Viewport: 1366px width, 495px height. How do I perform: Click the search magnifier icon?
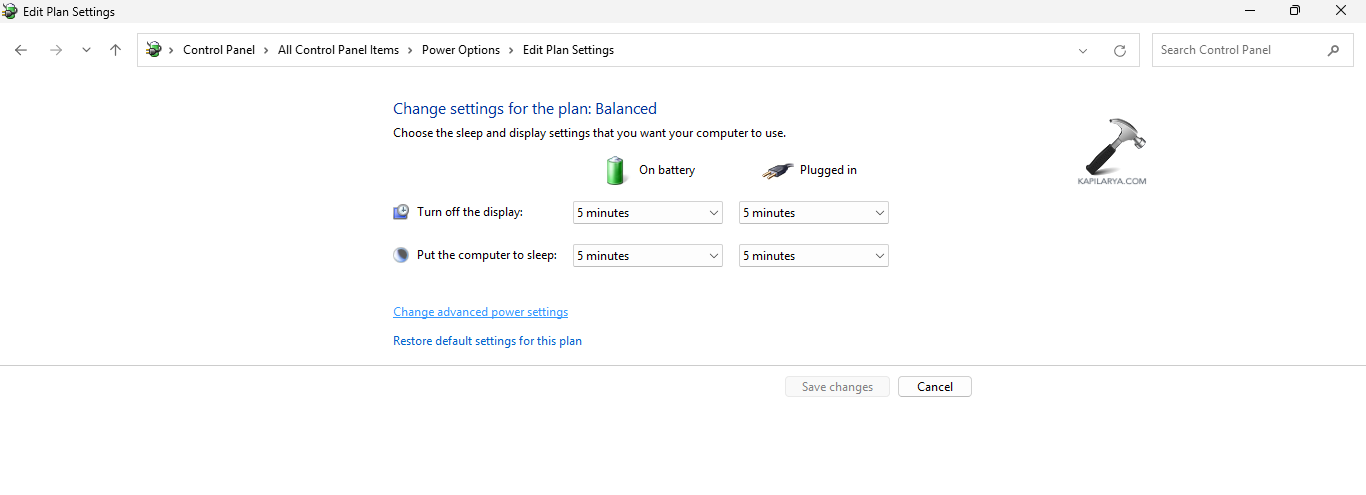pyautogui.click(x=1333, y=50)
